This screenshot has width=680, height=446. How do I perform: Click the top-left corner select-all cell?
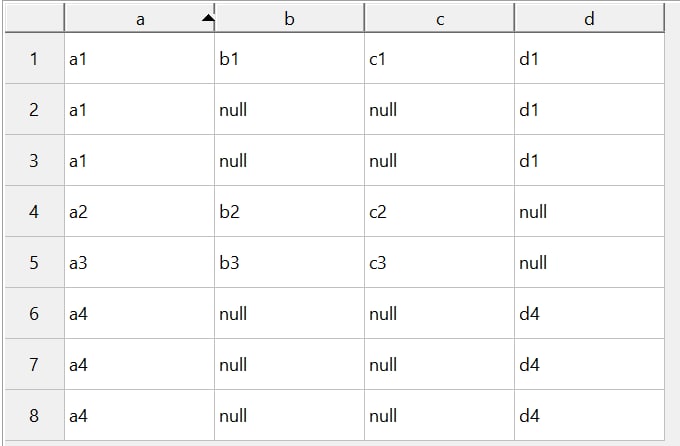click(35, 18)
